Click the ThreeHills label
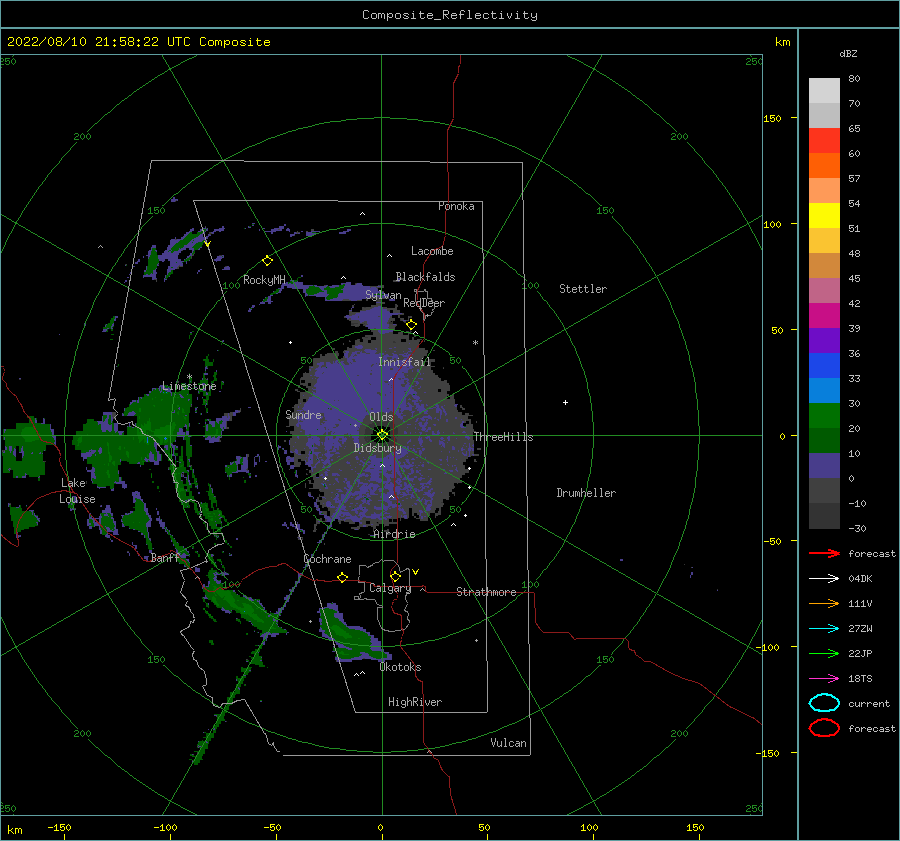This screenshot has height=841, width=900. click(503, 437)
